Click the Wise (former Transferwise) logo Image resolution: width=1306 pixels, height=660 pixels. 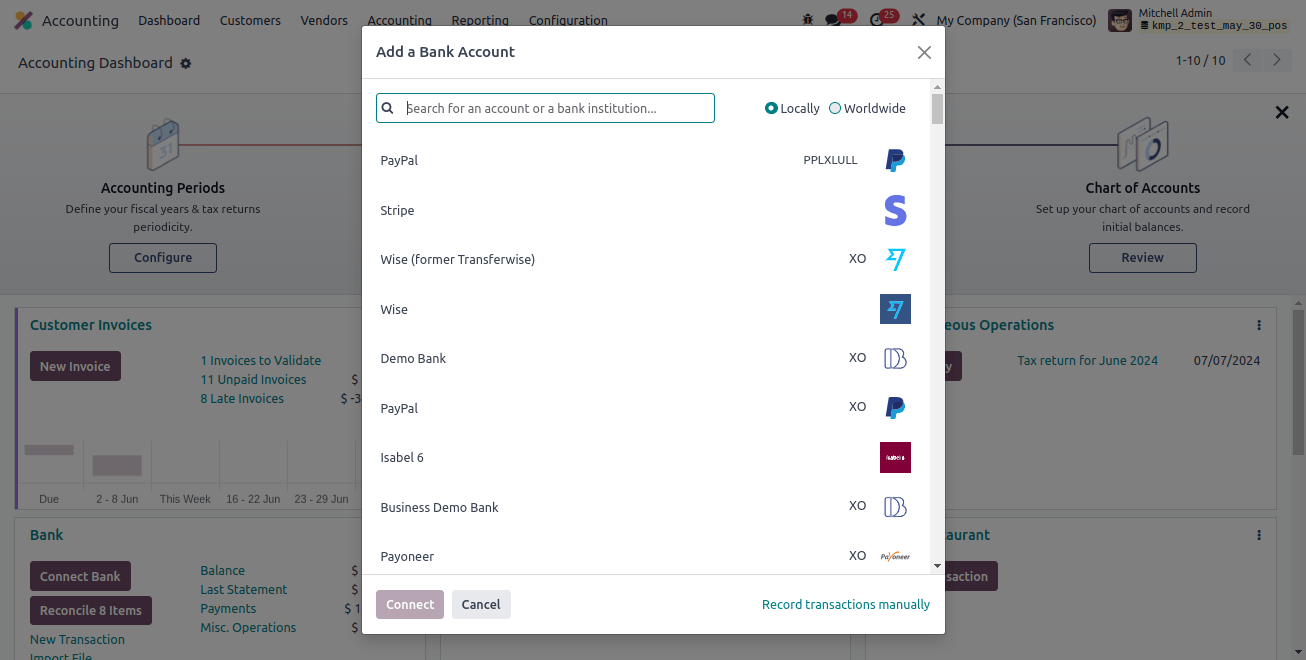click(895, 259)
